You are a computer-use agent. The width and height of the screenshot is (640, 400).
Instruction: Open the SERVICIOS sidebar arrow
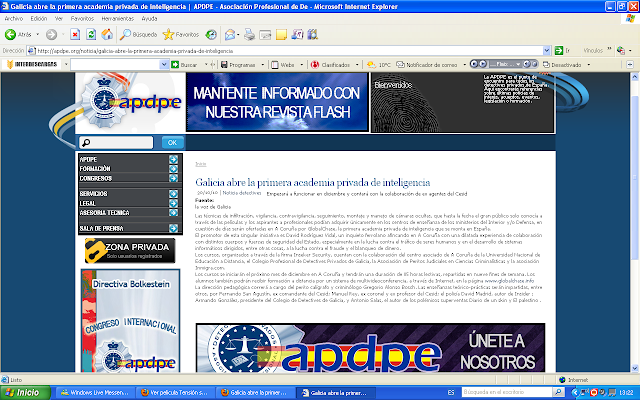point(173,193)
